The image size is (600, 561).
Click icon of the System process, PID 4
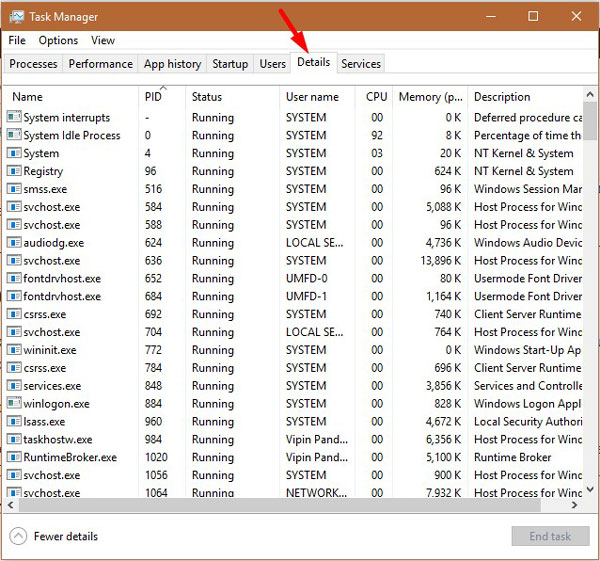[14, 153]
